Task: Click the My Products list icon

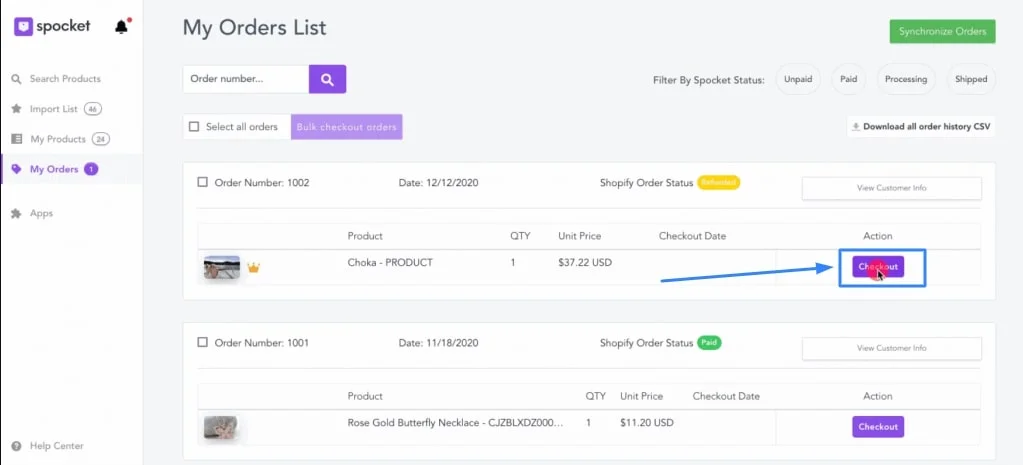Action: (16, 139)
